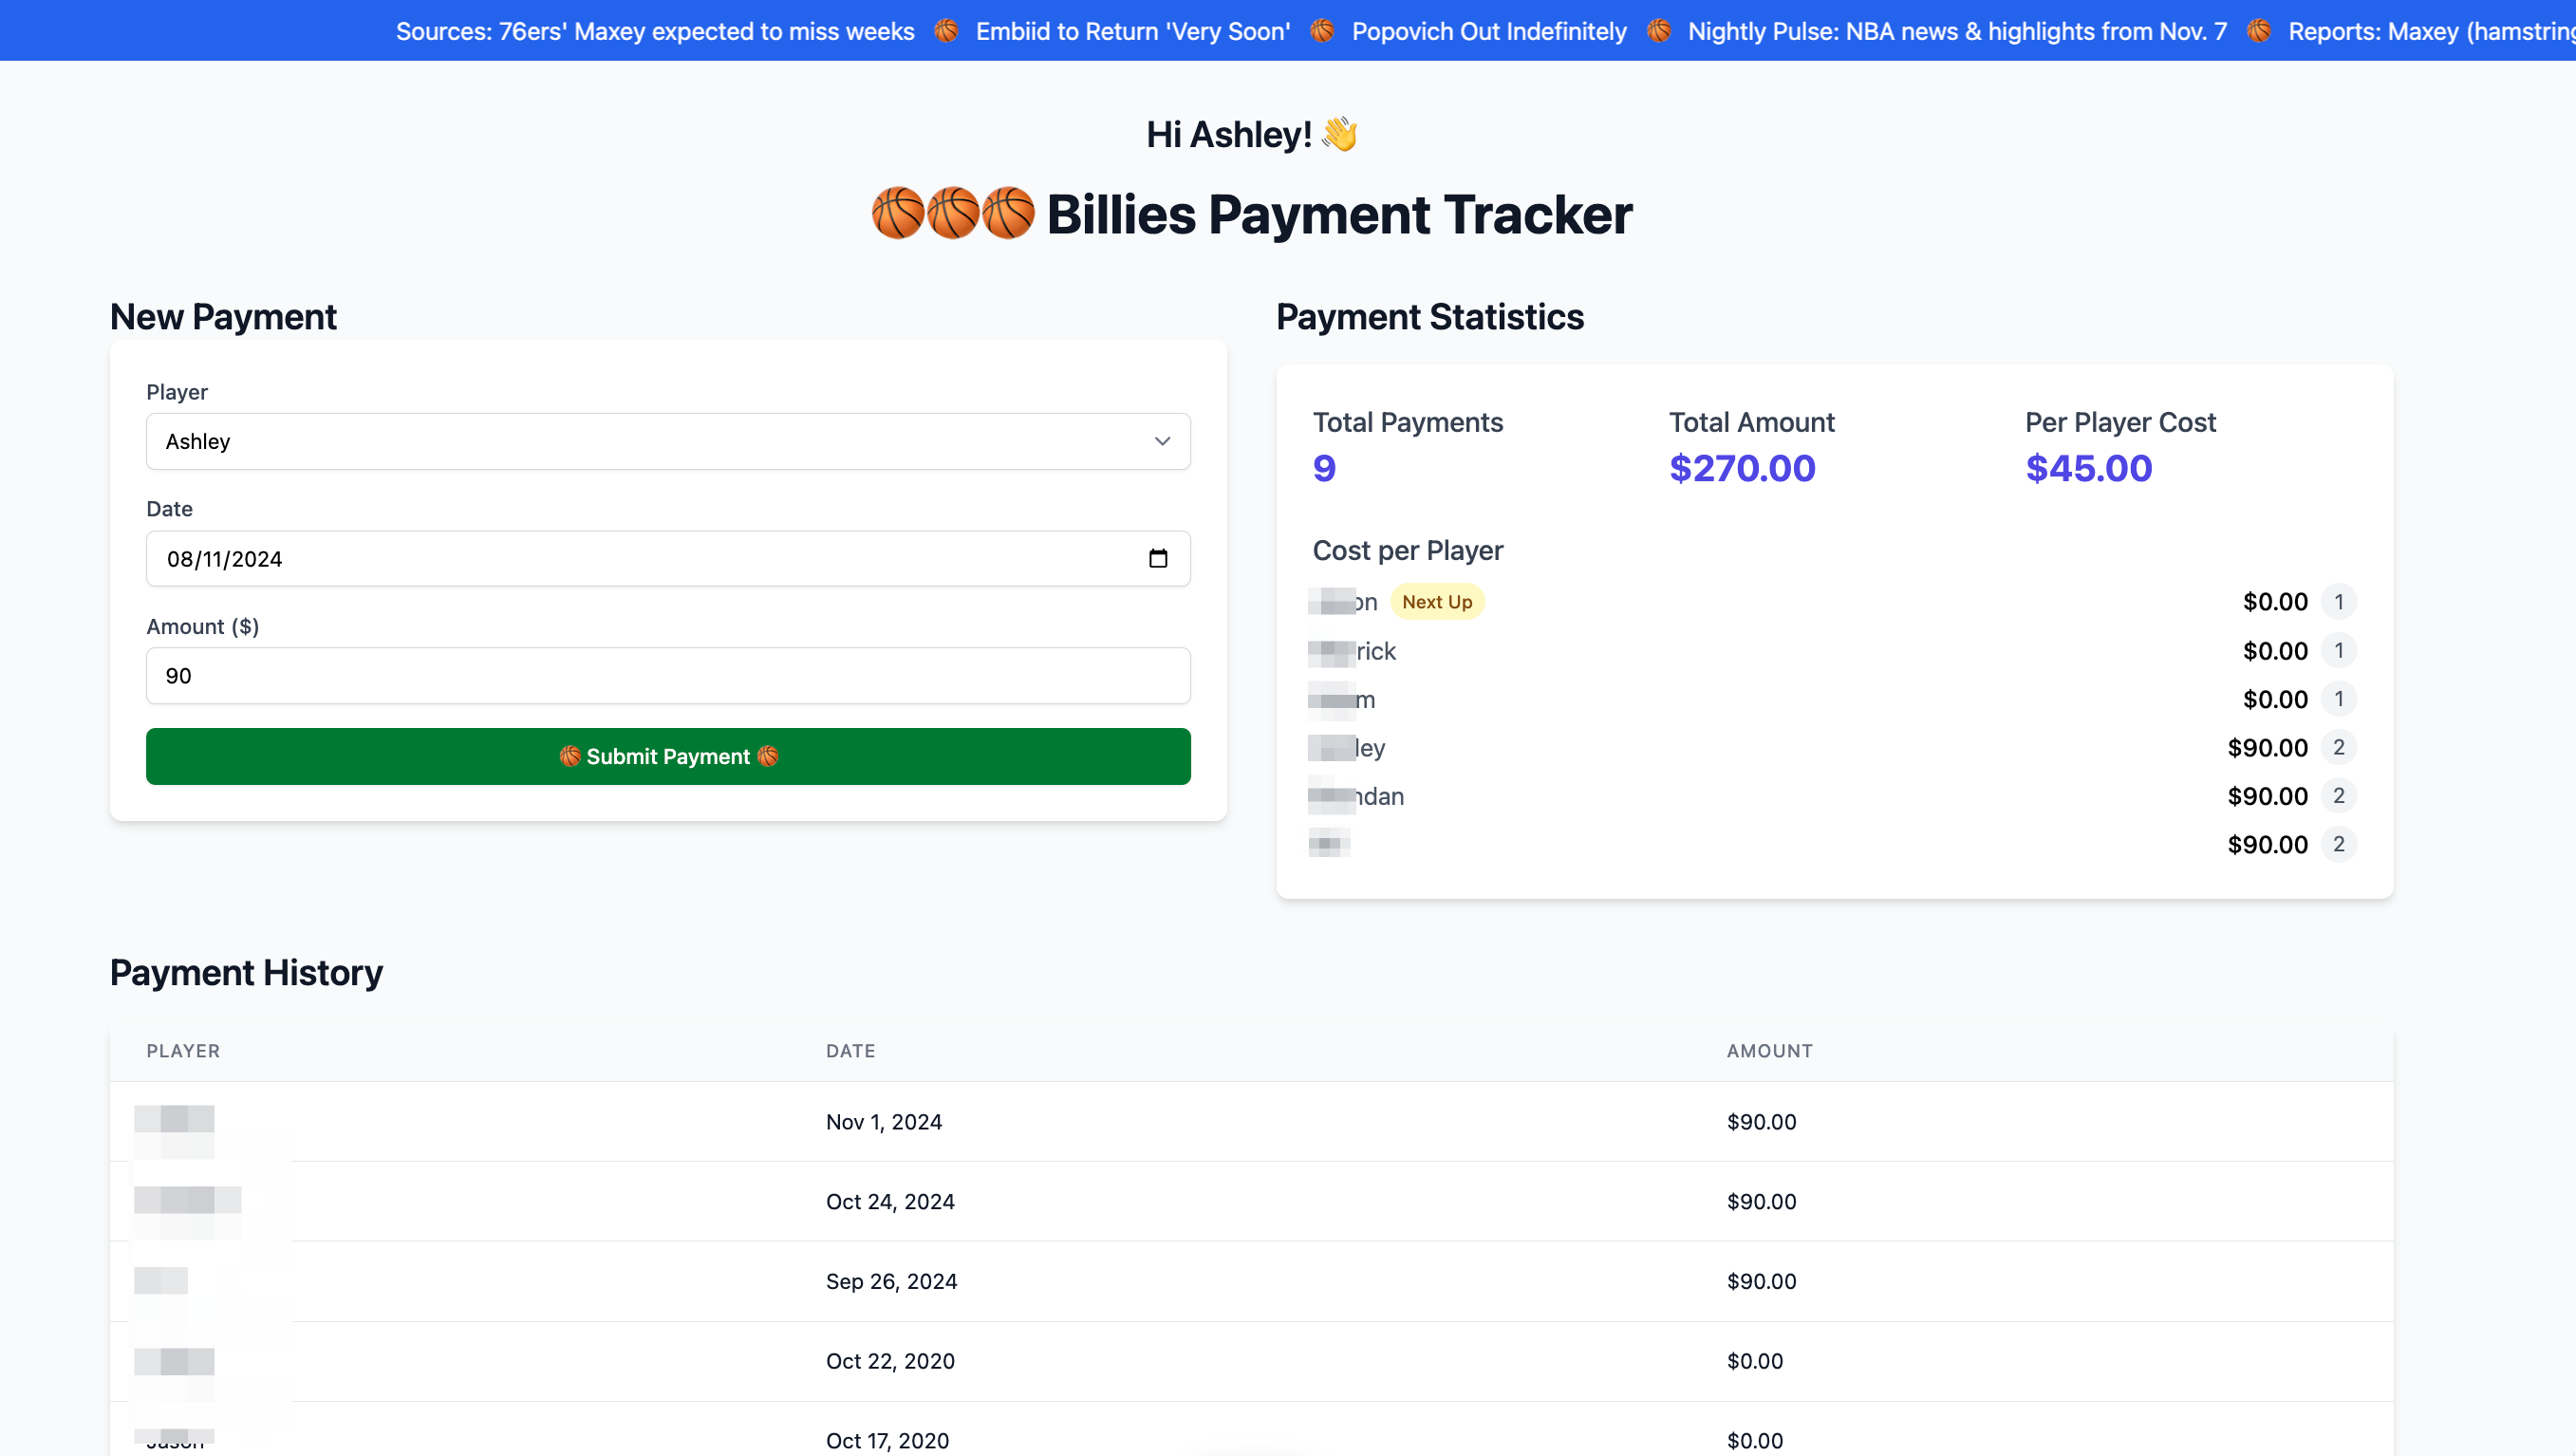The height and width of the screenshot is (1456, 2576).
Task: Click the basketball icon after Embiid headline
Action: click(x=1322, y=31)
